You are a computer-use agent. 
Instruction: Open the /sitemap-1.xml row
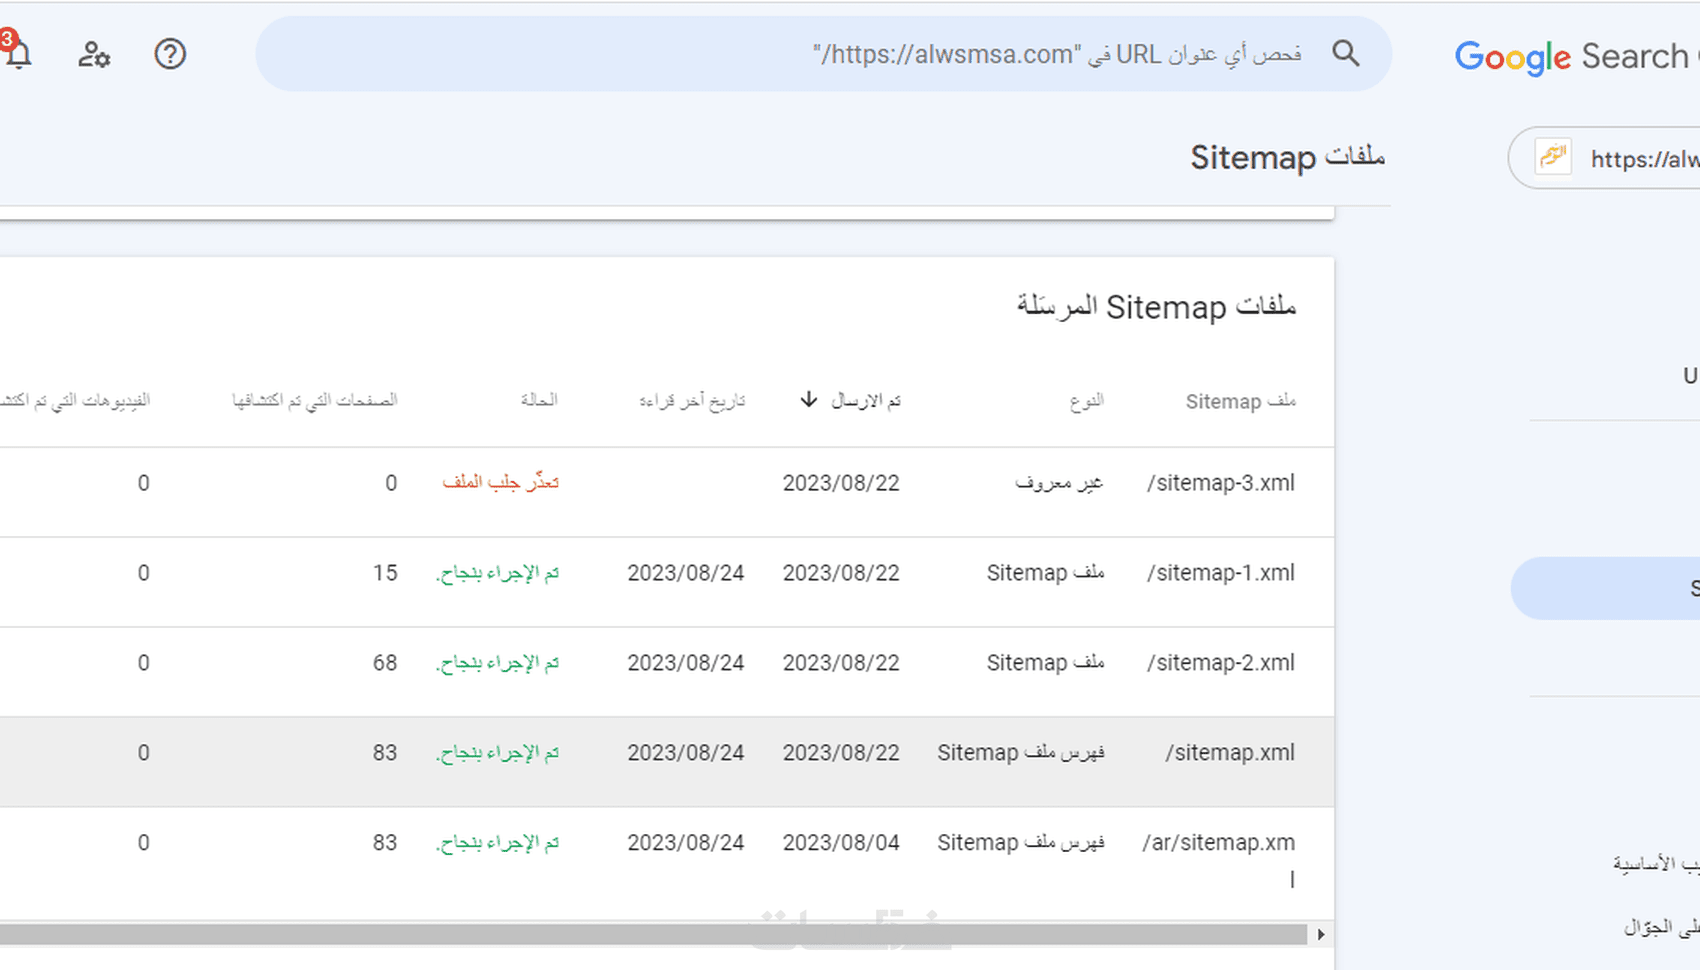(x=1220, y=573)
